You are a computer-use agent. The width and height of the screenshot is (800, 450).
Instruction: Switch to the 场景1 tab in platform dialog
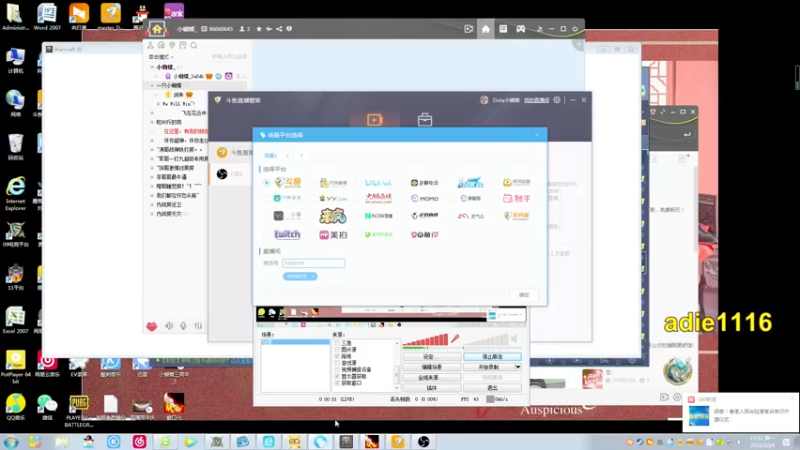[270, 156]
